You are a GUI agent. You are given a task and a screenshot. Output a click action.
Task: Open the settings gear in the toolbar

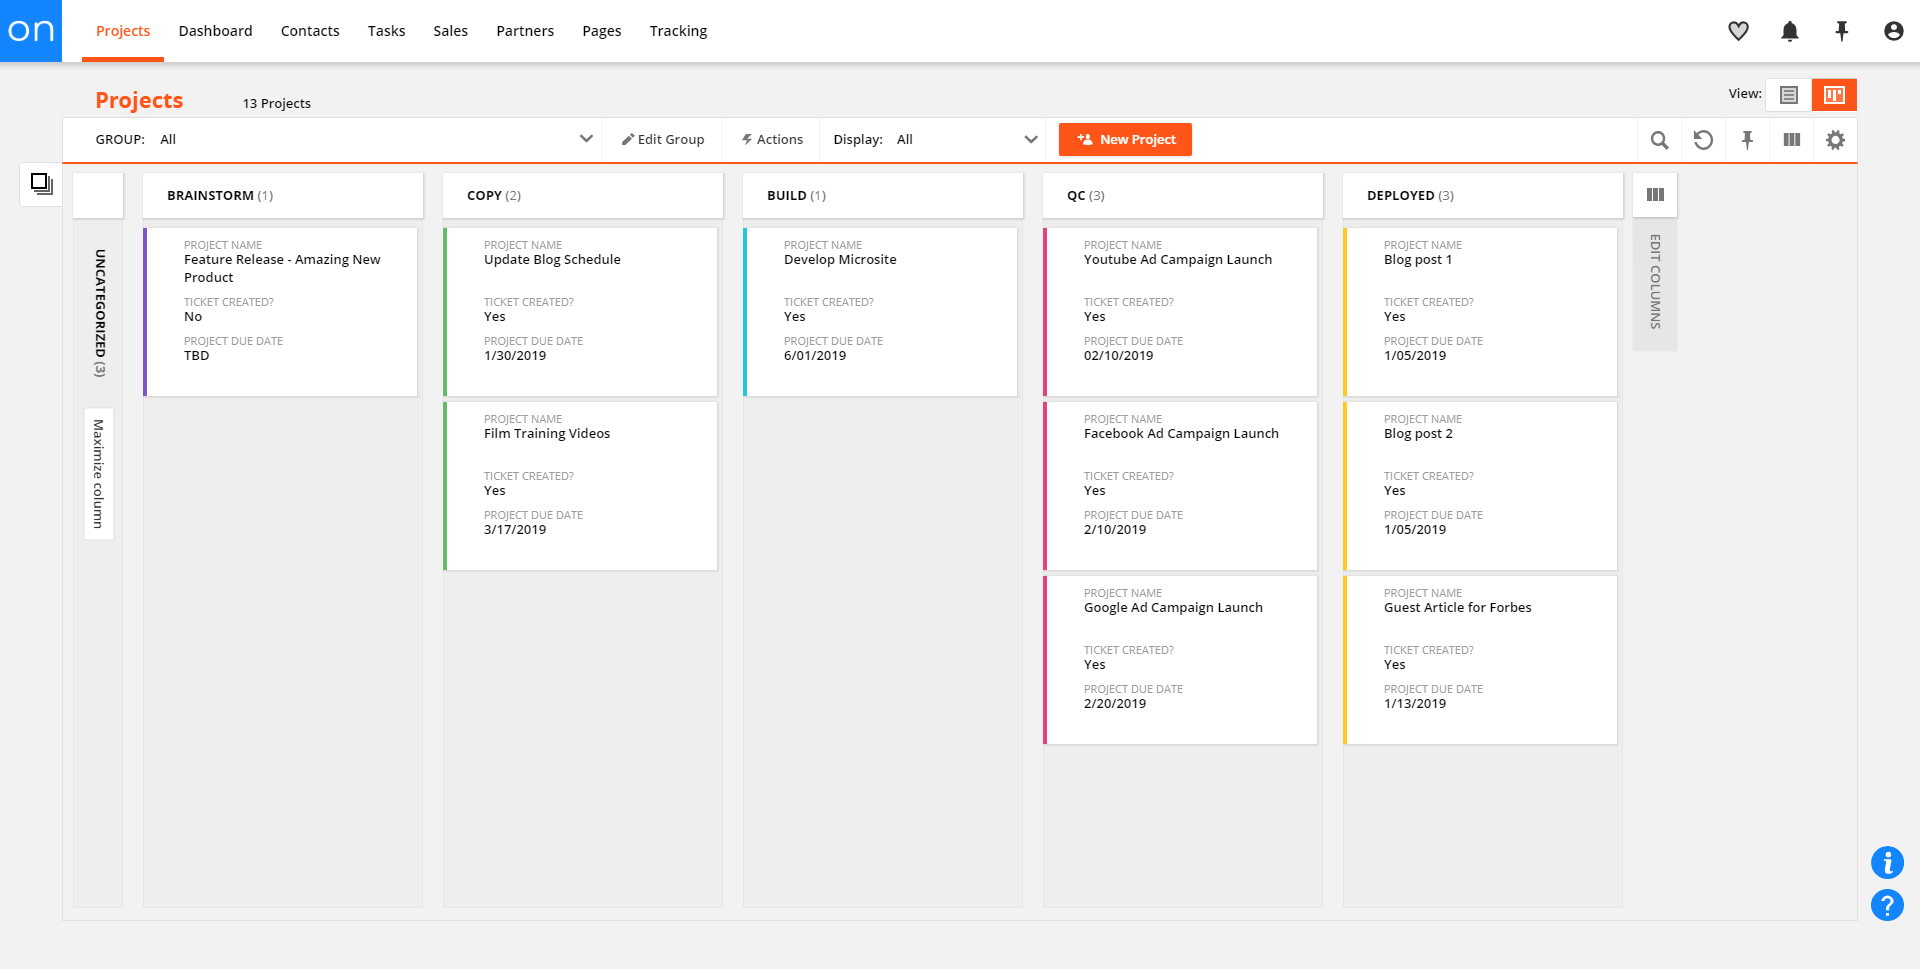point(1835,140)
